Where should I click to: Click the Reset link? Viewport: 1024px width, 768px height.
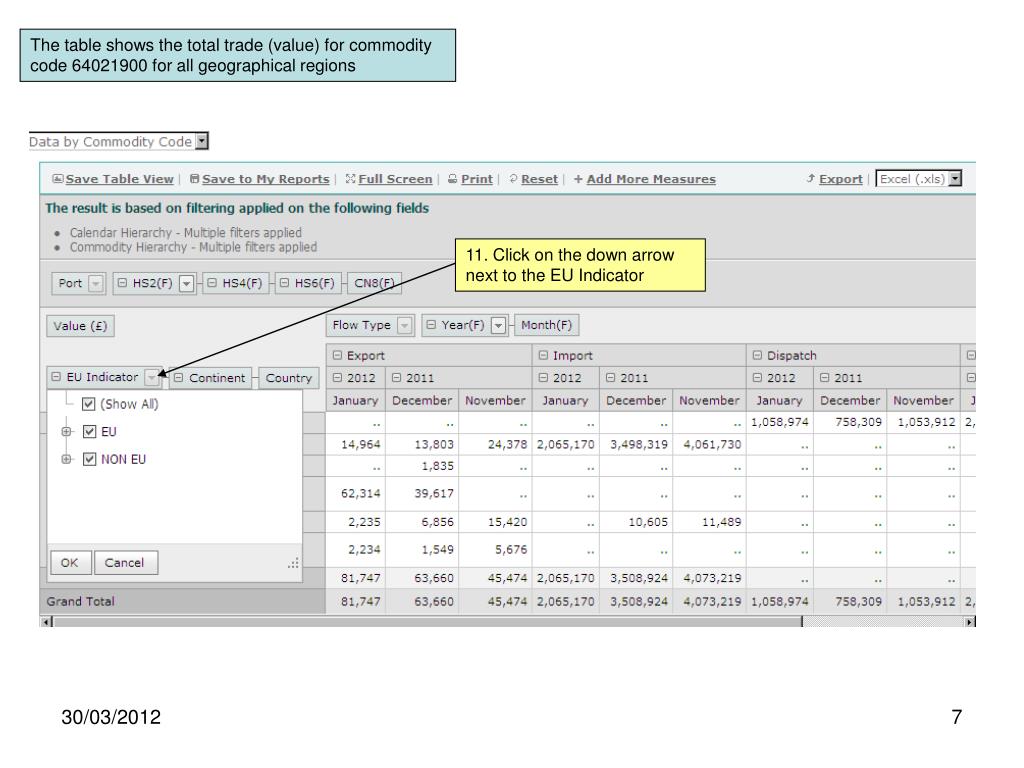(539, 179)
